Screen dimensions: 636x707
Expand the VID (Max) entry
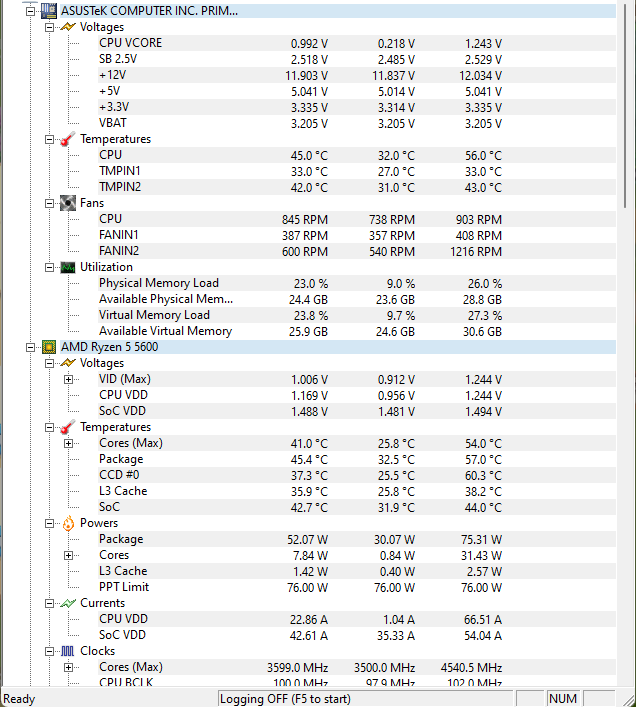pos(69,379)
